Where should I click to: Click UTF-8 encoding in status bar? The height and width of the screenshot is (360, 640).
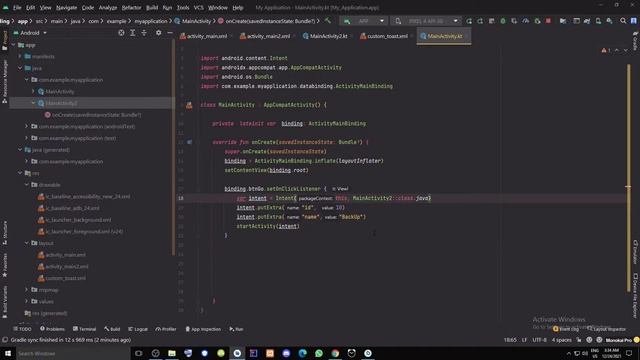539,340
